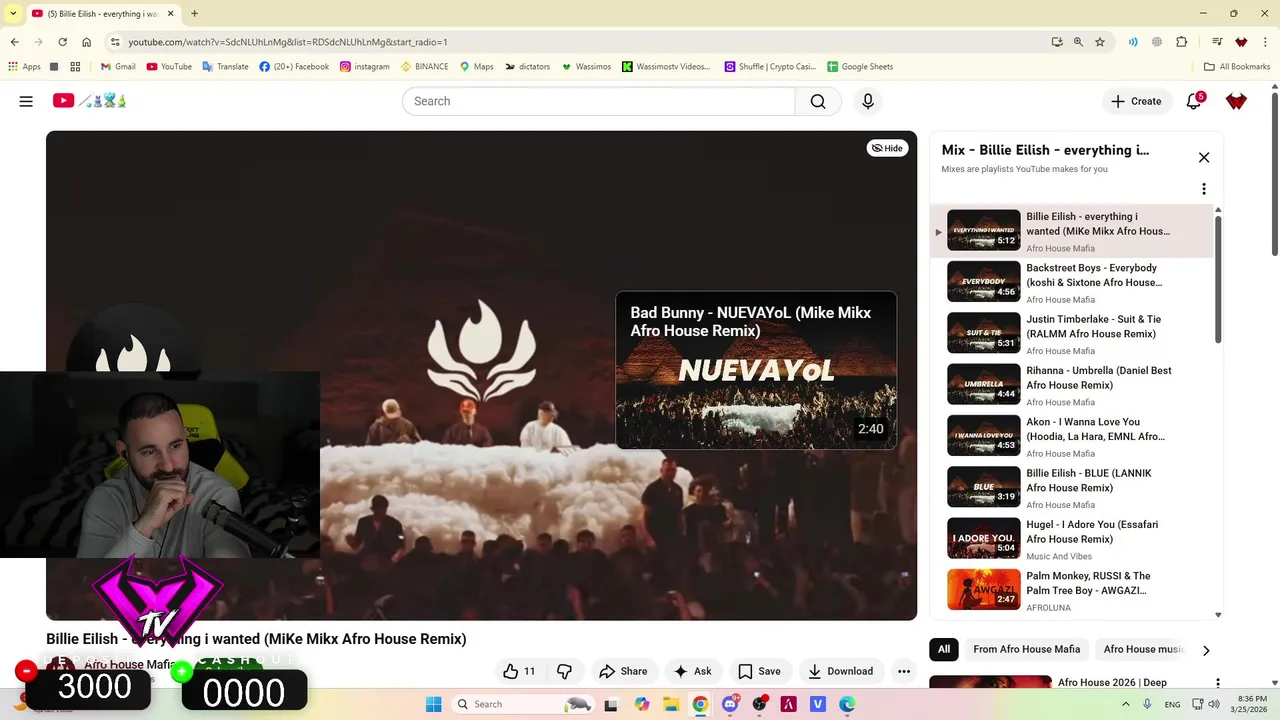Click the Chrome address bar URL
Viewport: 1280px width, 720px height.
click(x=288, y=42)
